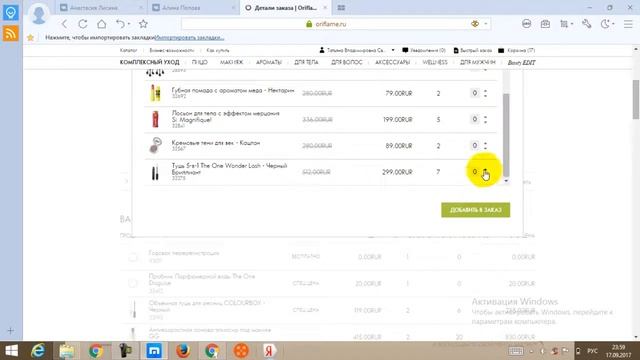Open the touch keyboard tray icon

coord(516,351)
